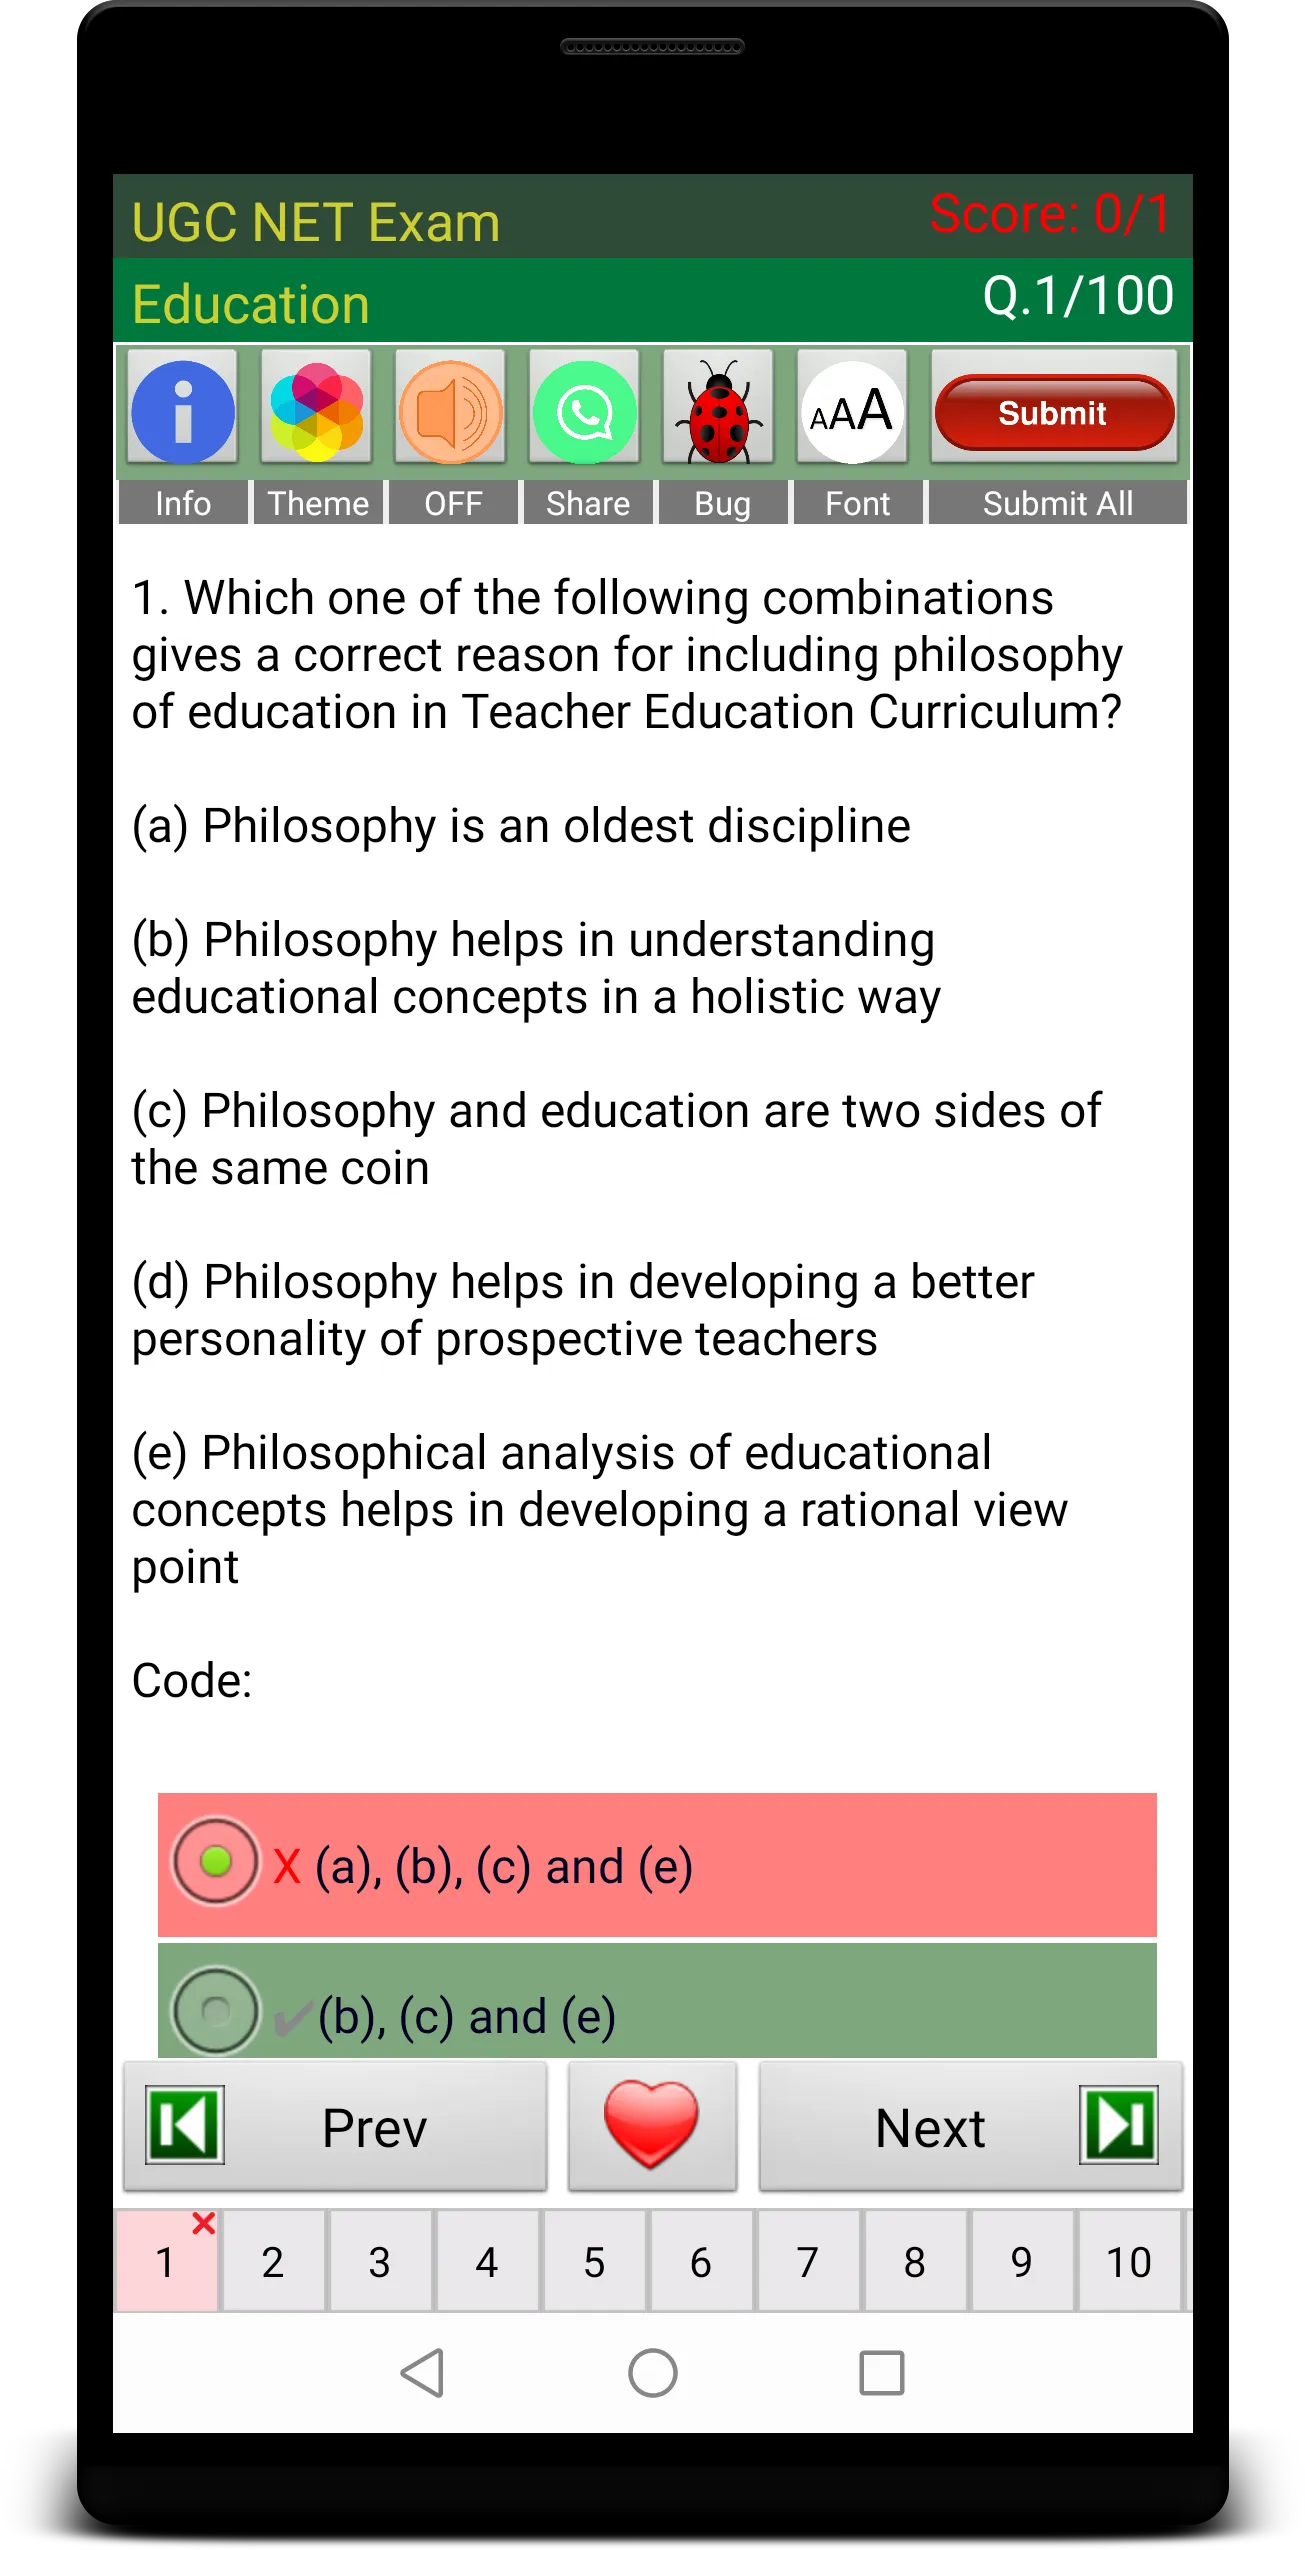This screenshot has height=2550, width=1305.
Task: Go to the previous question with Prev
Action: point(335,2126)
